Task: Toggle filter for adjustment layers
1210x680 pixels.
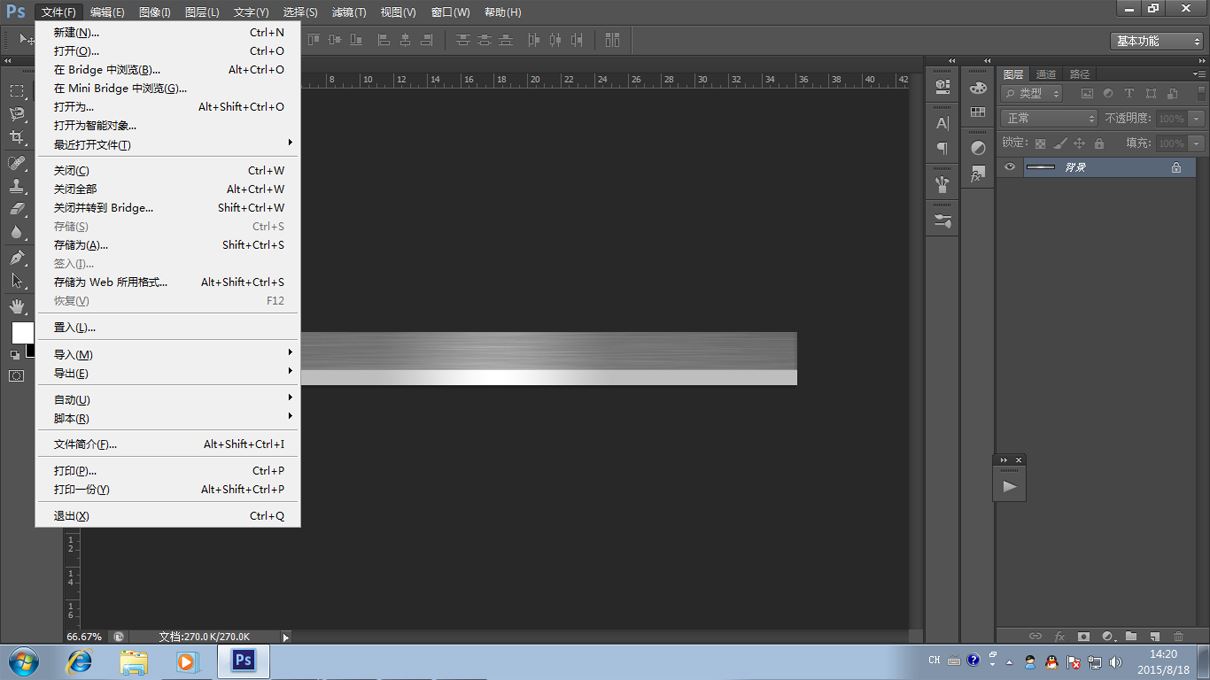Action: pyautogui.click(x=1108, y=93)
